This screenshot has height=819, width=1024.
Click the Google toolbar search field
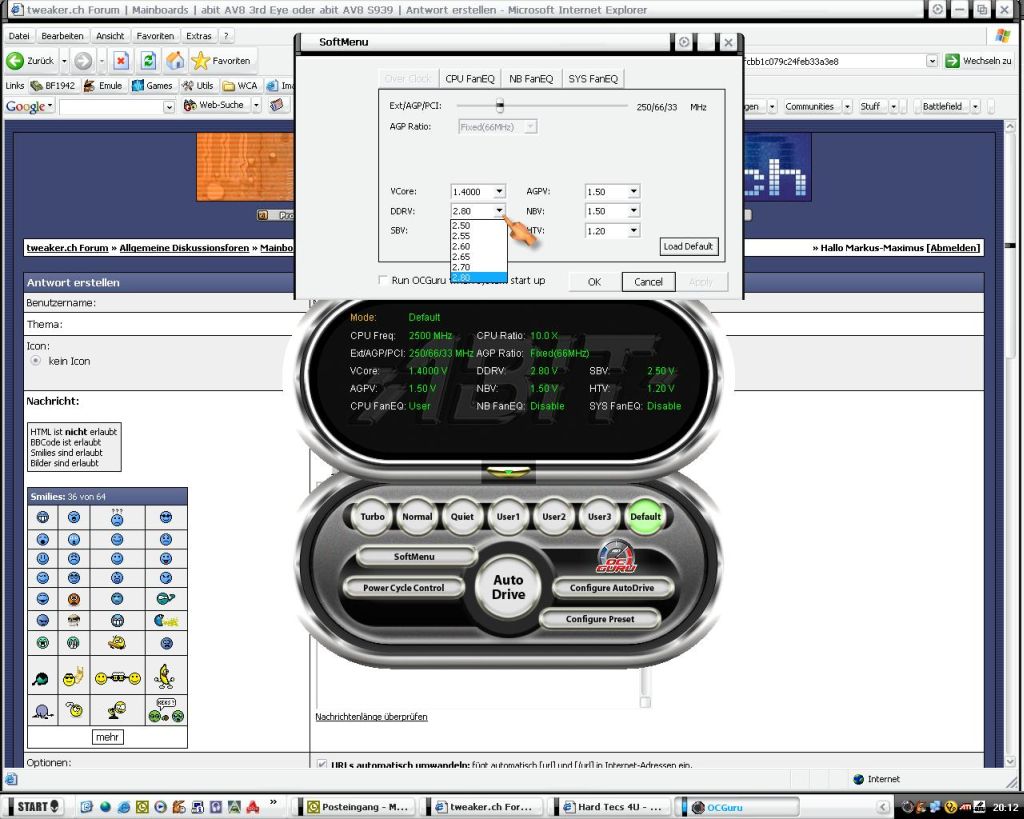point(110,106)
